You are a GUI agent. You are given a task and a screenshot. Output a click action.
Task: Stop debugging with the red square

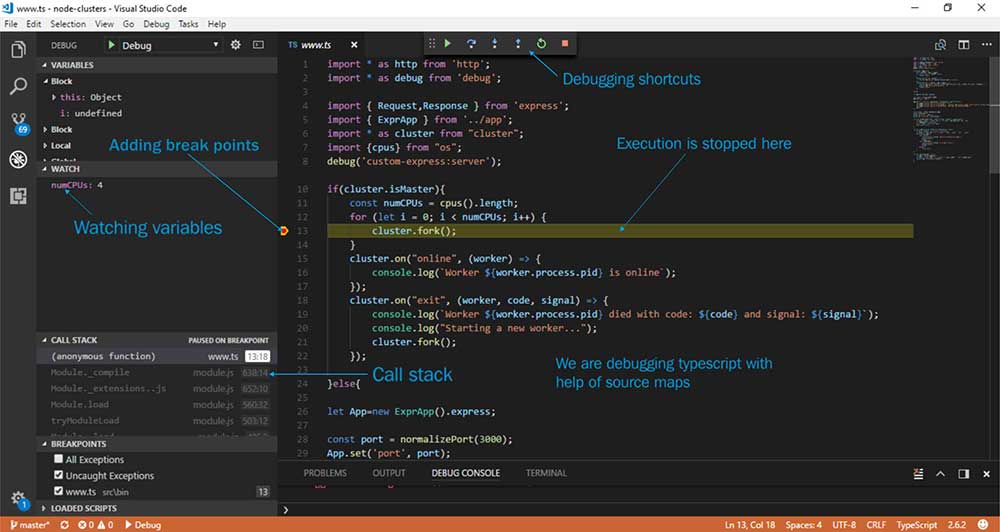565,44
